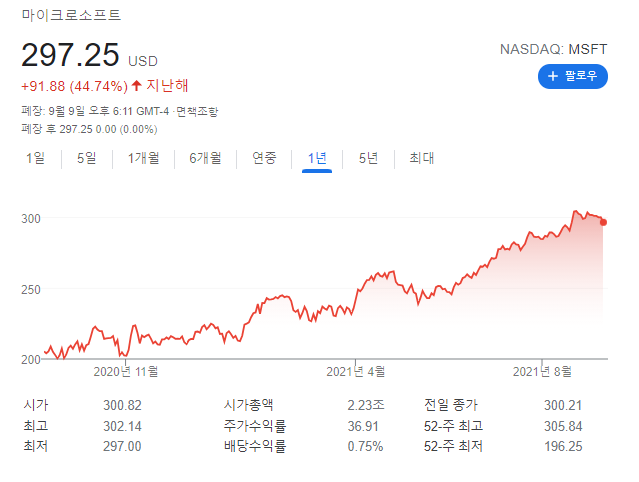Image resolution: width=639 pixels, height=482 pixels.
Task: Click the USD currency label
Action: (x=143, y=61)
